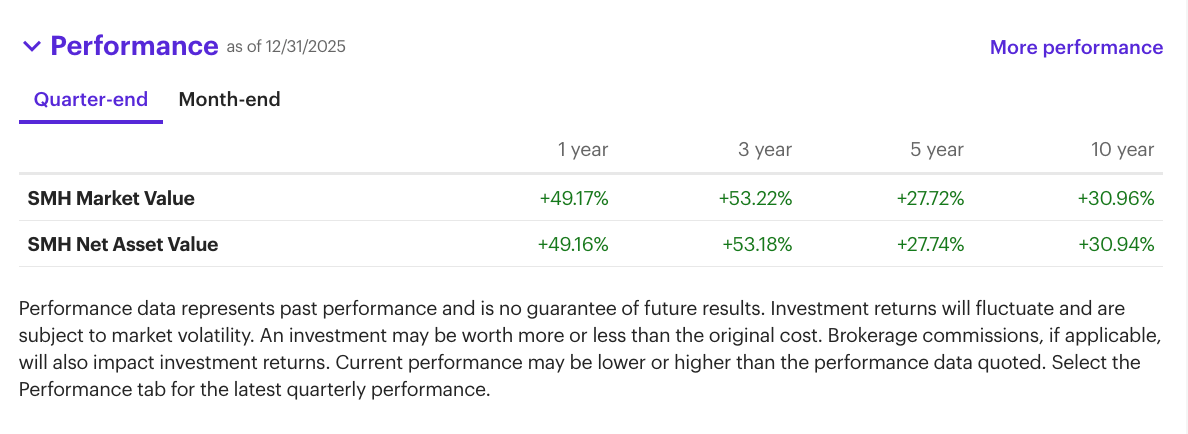
Task: Click the 10 year column header
Action: point(1123,150)
